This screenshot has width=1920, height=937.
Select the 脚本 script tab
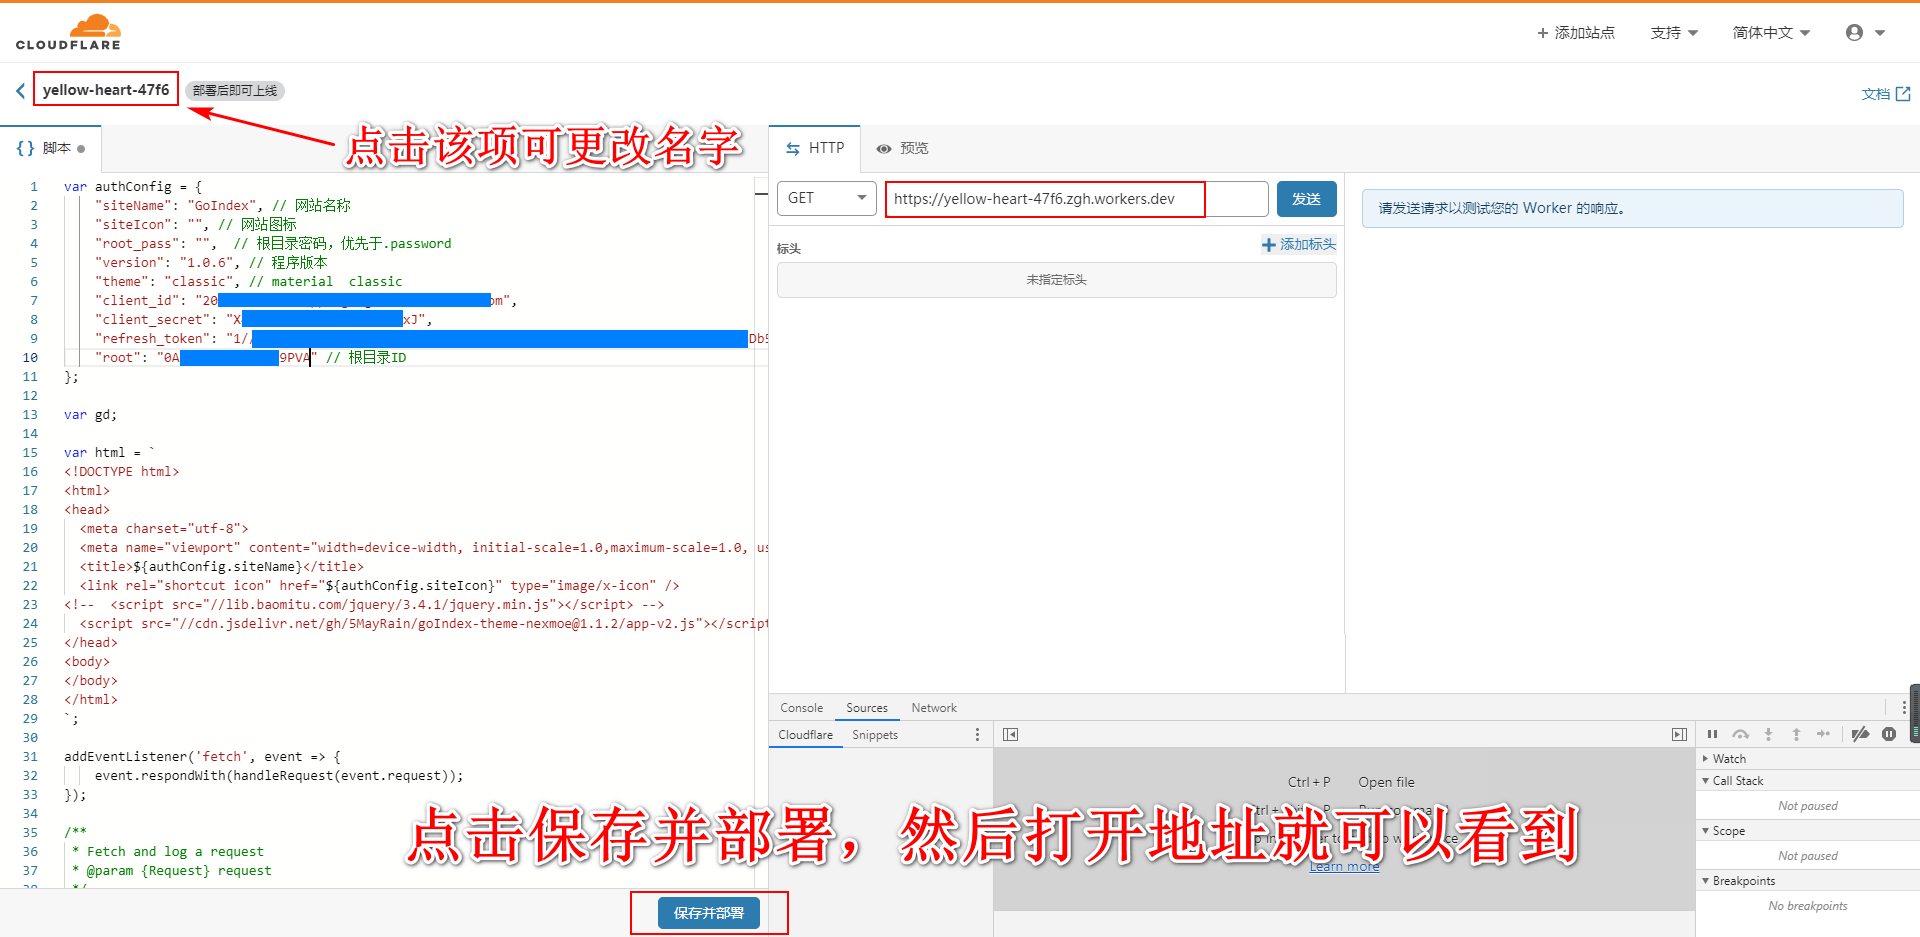coord(51,148)
